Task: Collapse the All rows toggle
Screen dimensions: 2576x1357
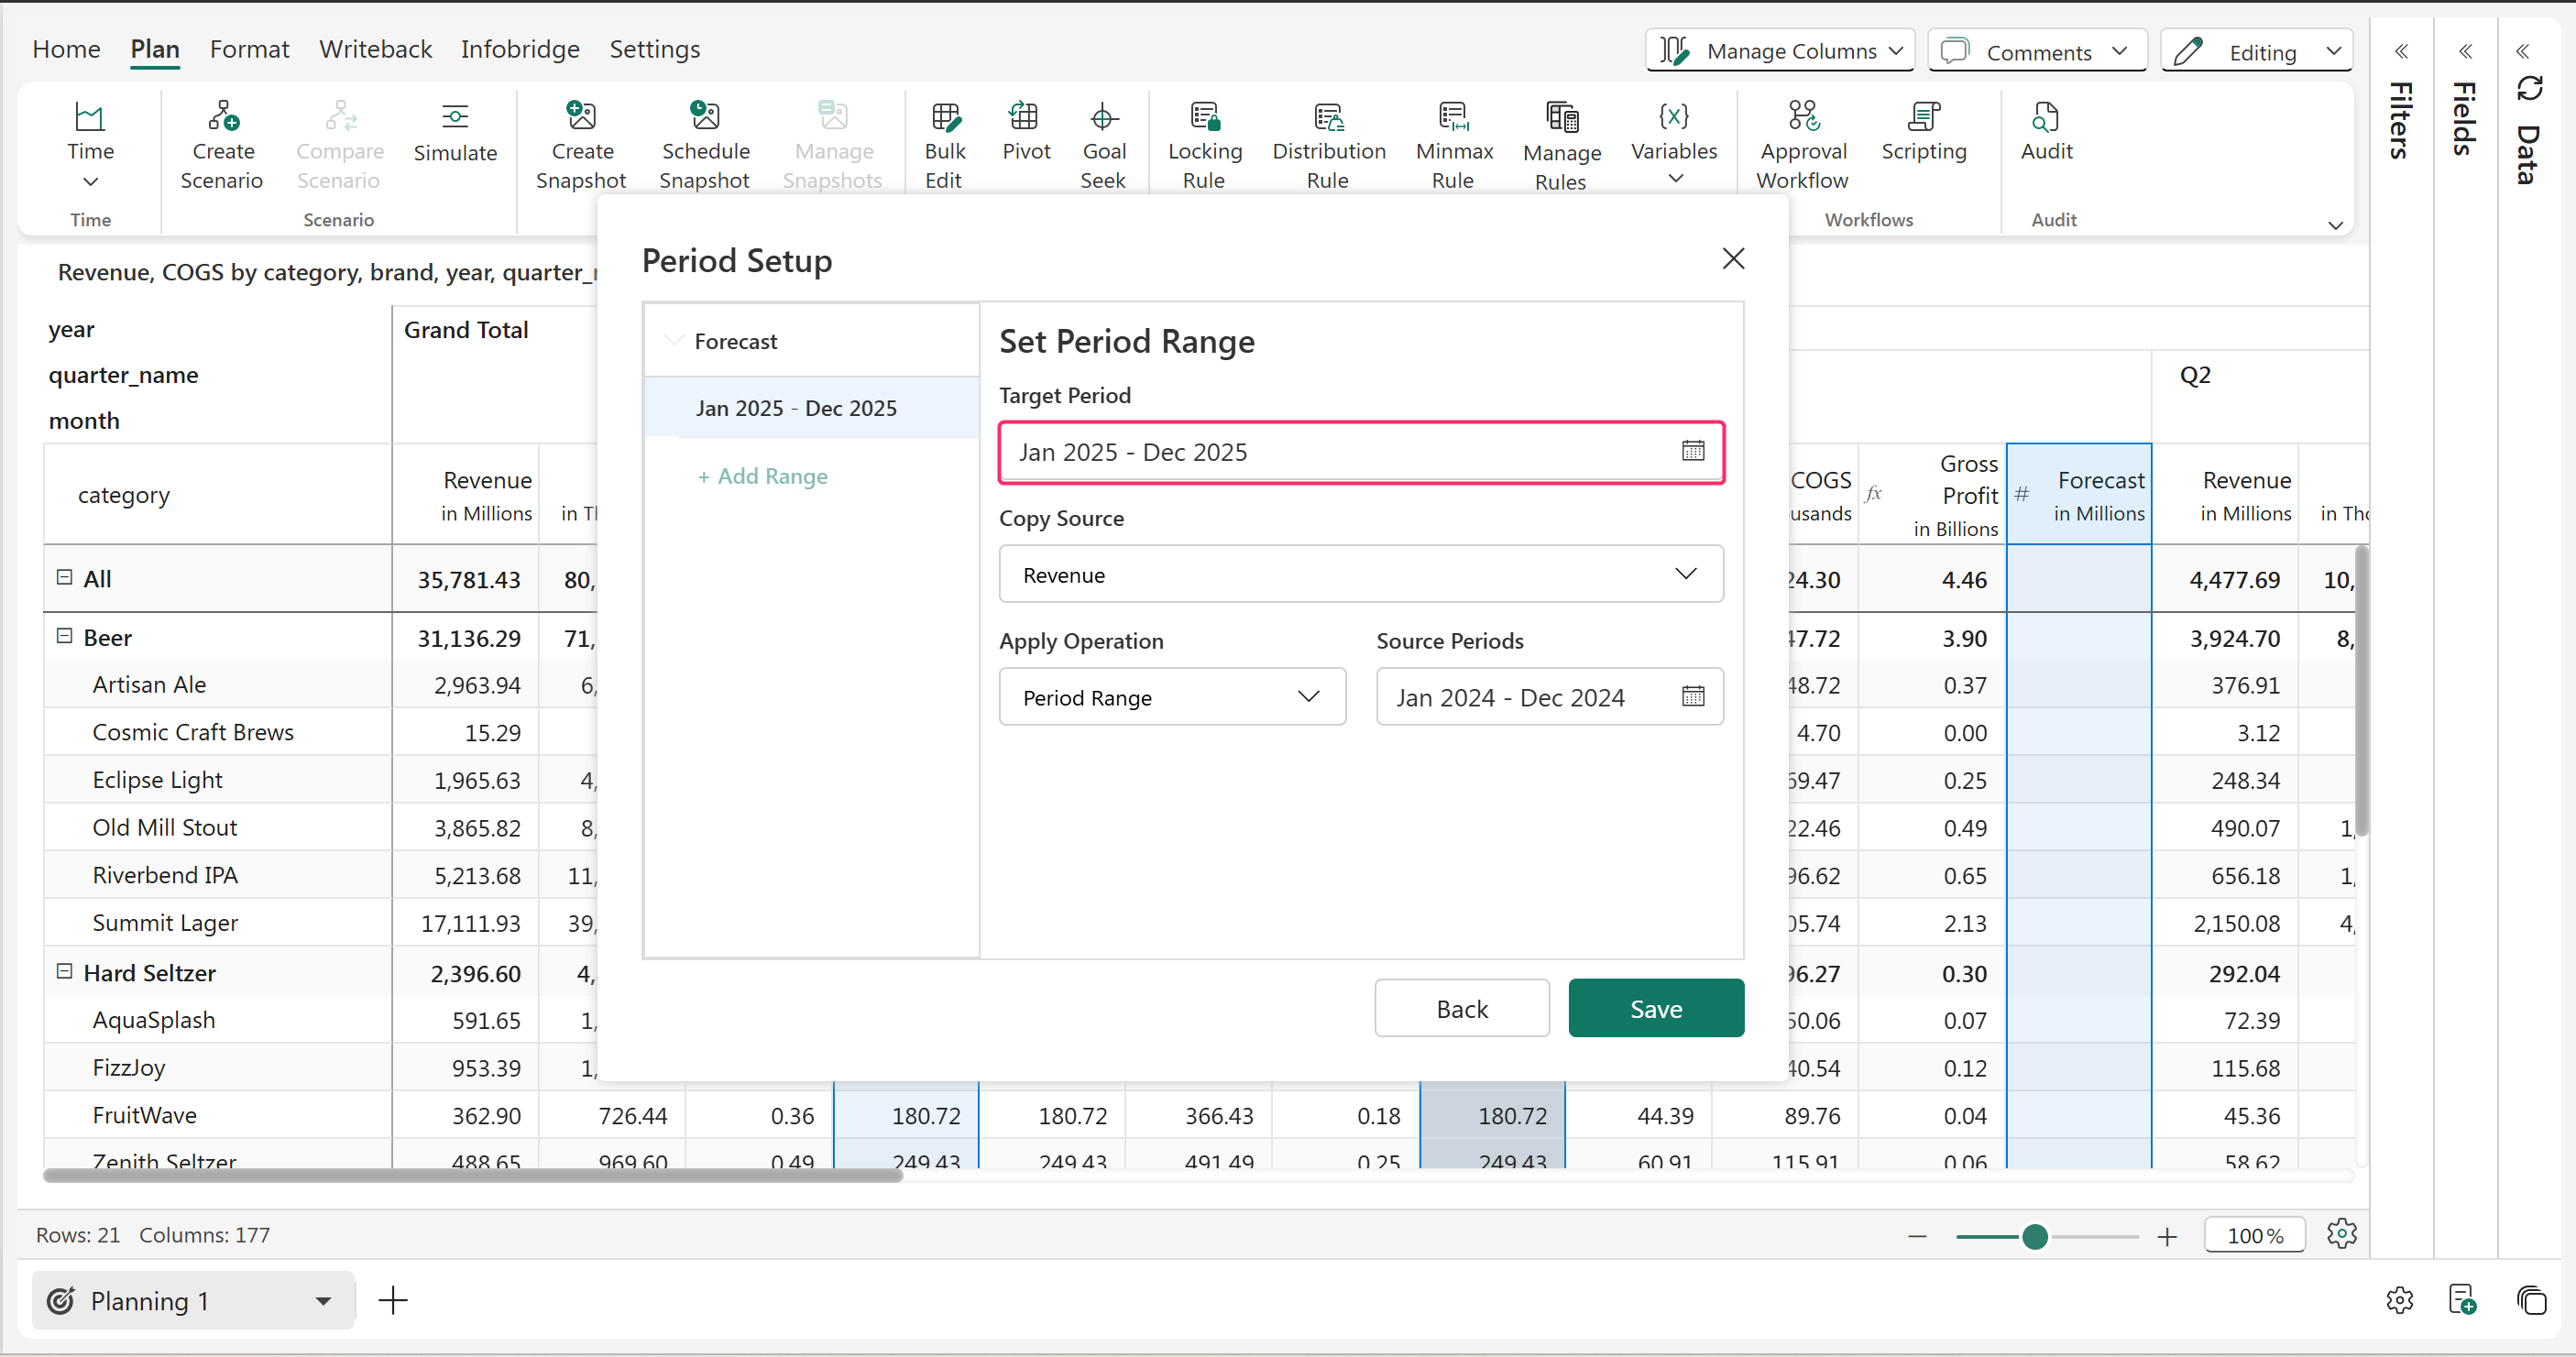Action: click(64, 577)
